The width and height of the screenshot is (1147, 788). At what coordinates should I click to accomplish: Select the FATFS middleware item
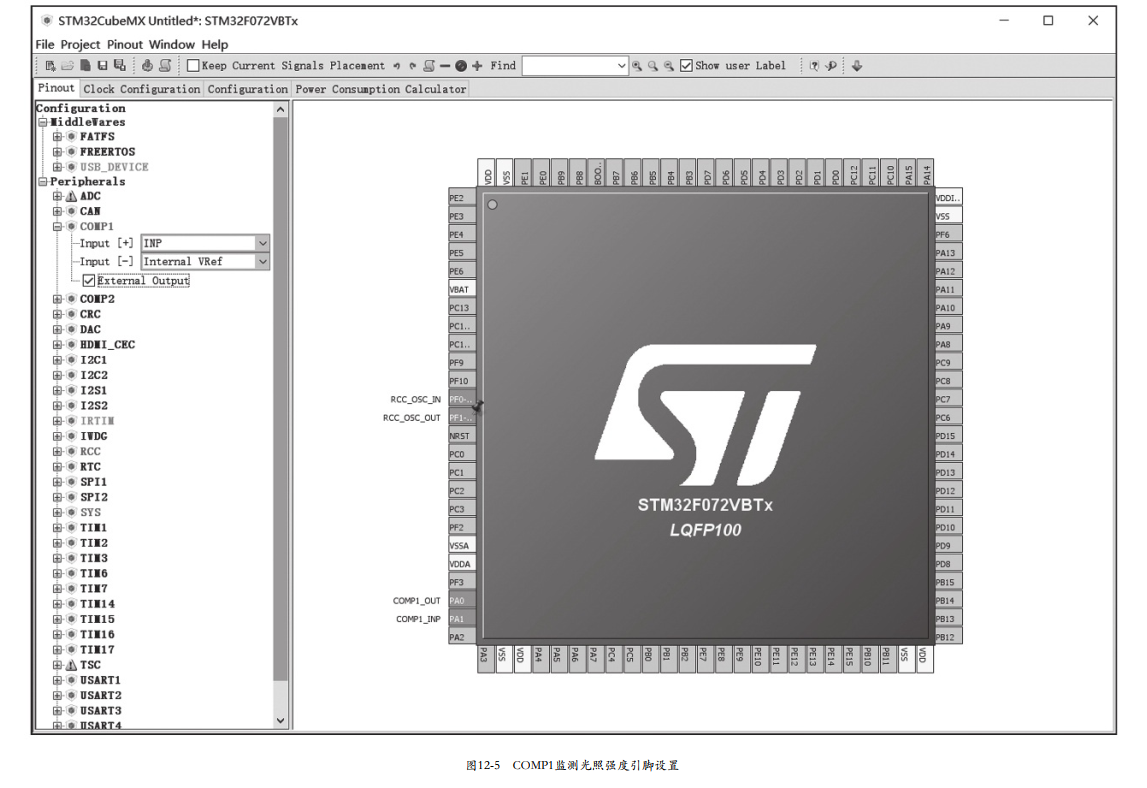(x=97, y=137)
